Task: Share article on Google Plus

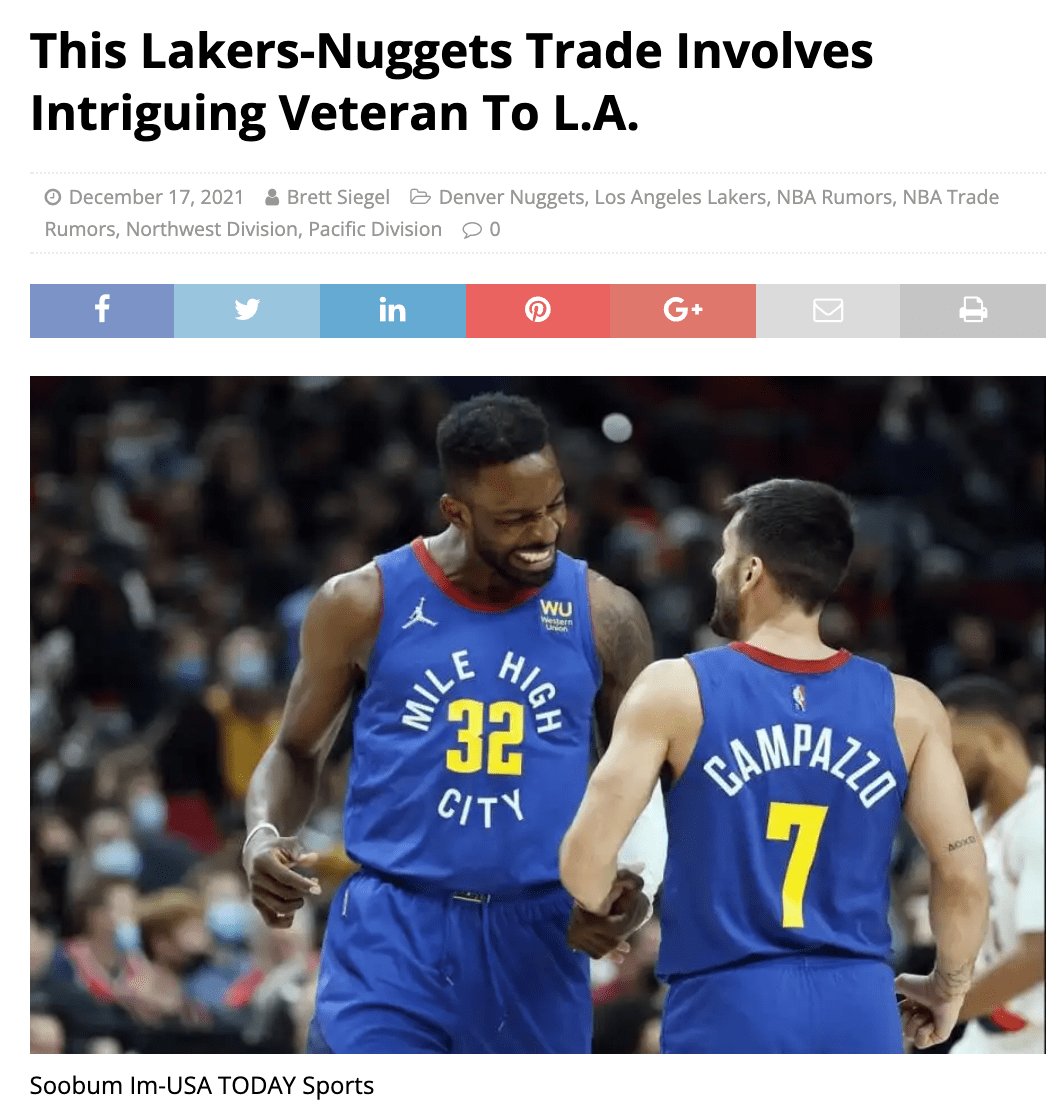Action: click(683, 311)
